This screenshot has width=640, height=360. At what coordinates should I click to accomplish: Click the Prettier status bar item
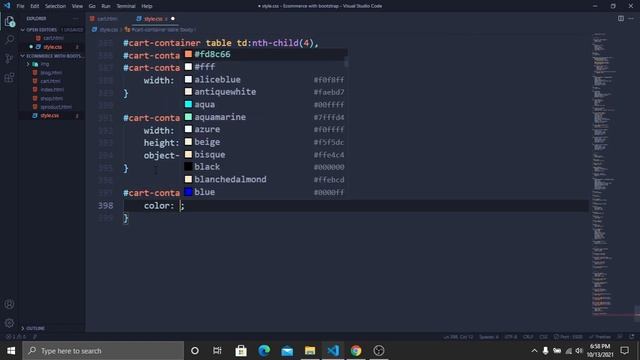[x=600, y=337]
